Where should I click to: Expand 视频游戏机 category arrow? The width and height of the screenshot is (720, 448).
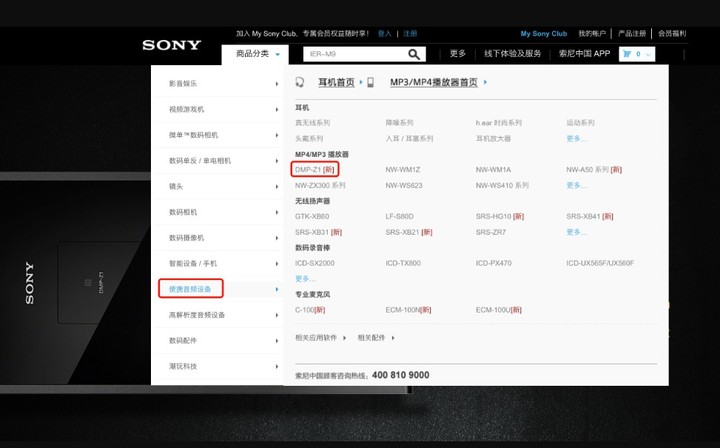click(277, 109)
